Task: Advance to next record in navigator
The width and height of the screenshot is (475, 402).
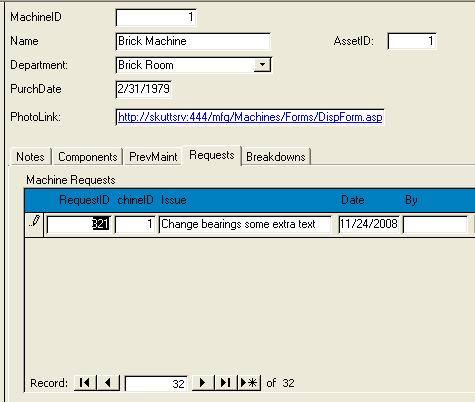Action: coord(203,383)
